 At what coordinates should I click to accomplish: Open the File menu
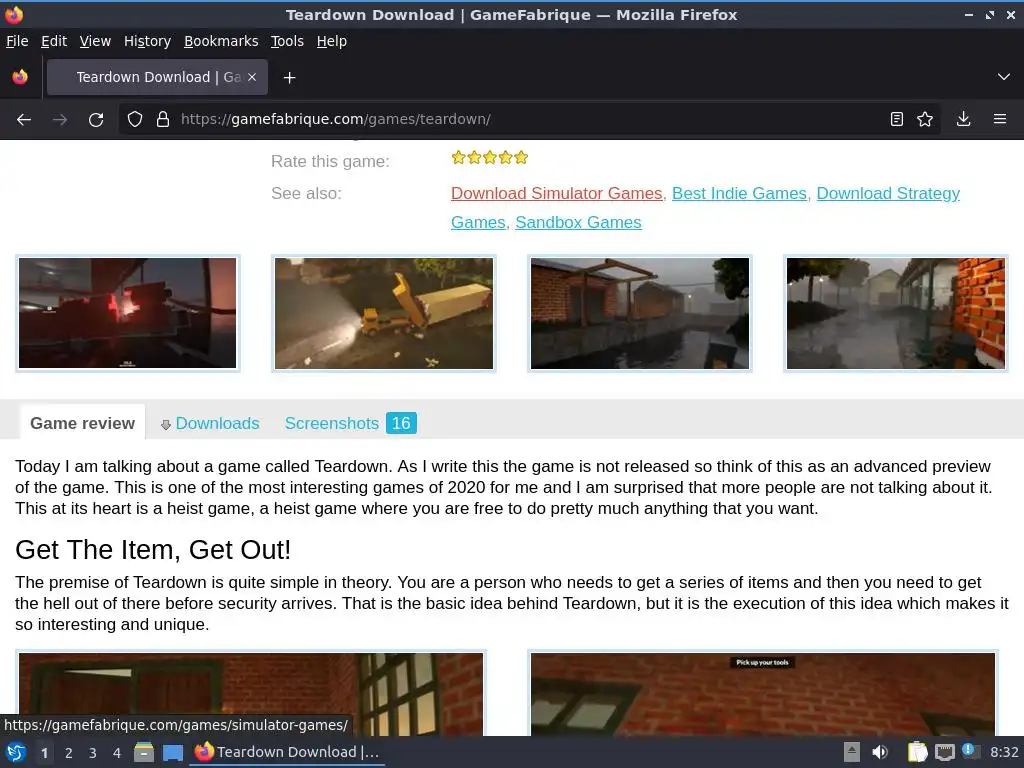(17, 41)
